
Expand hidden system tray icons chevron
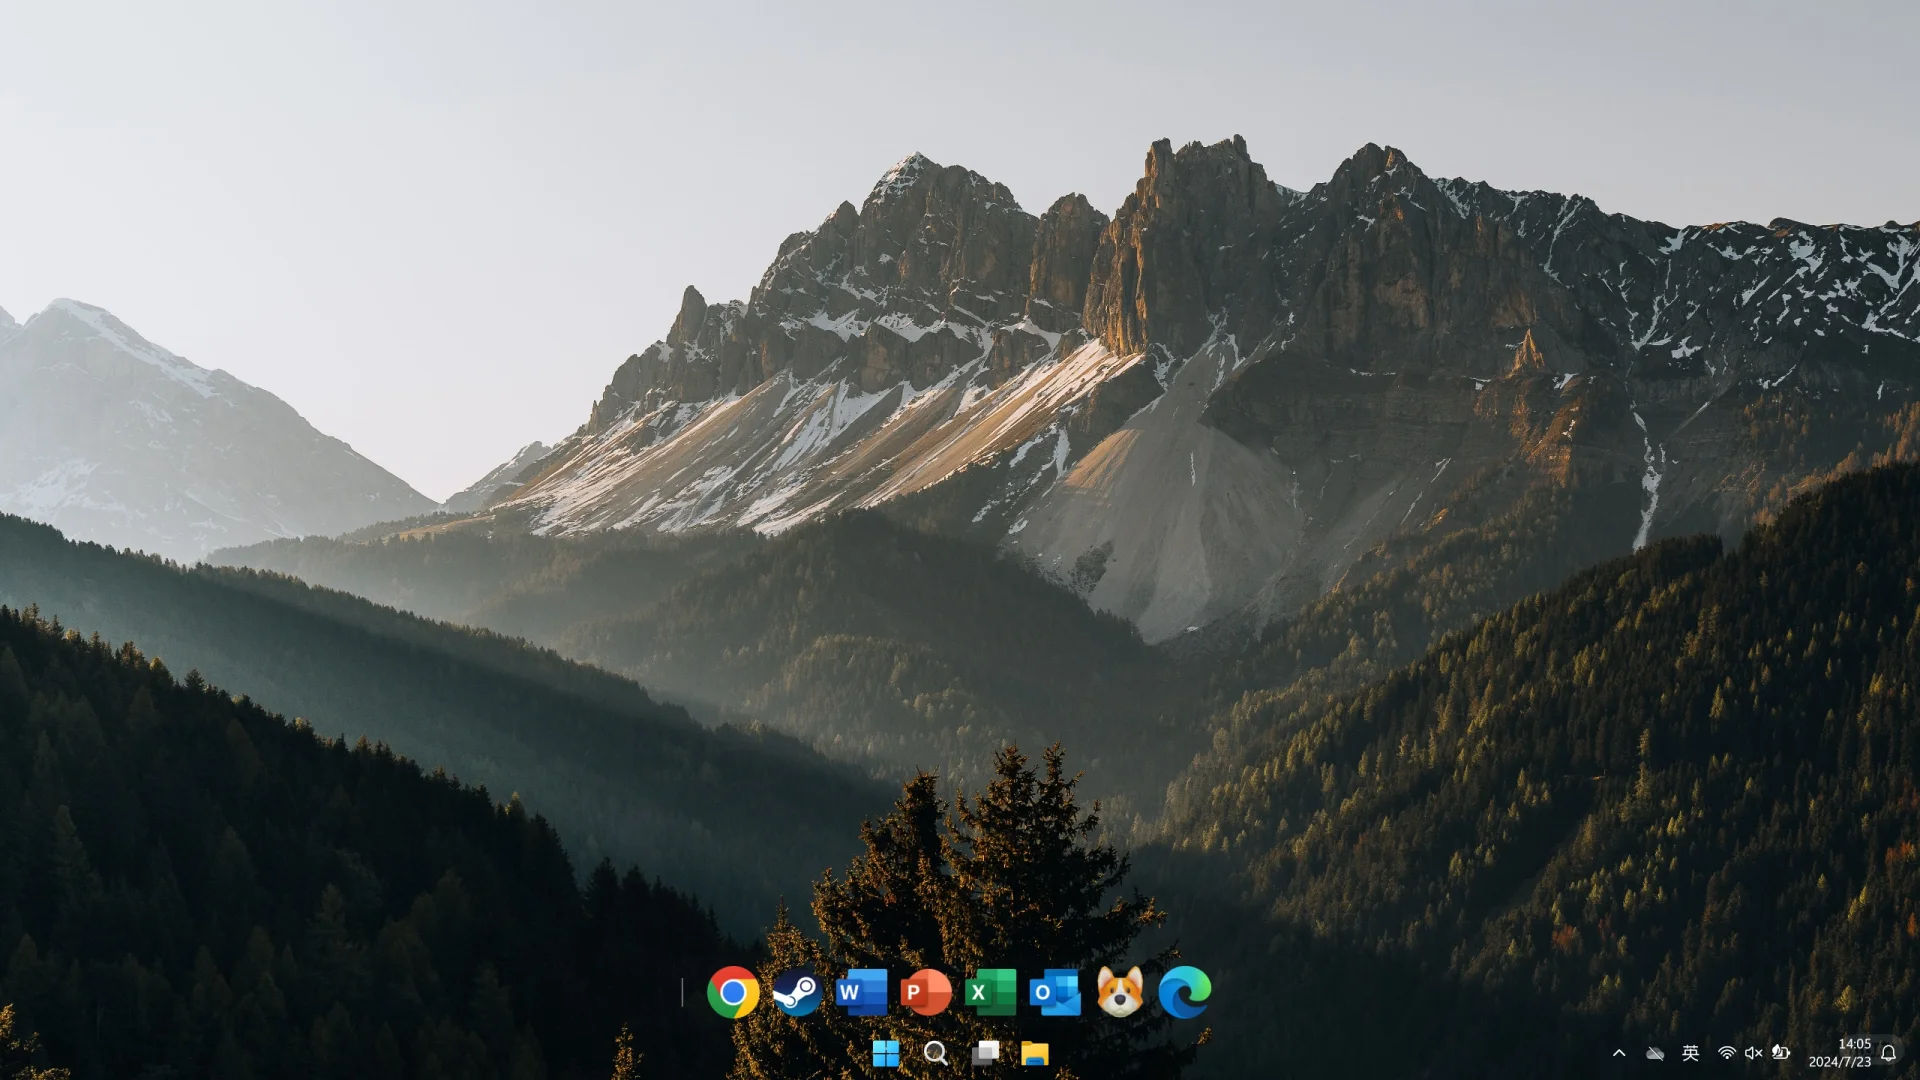click(x=1619, y=1053)
